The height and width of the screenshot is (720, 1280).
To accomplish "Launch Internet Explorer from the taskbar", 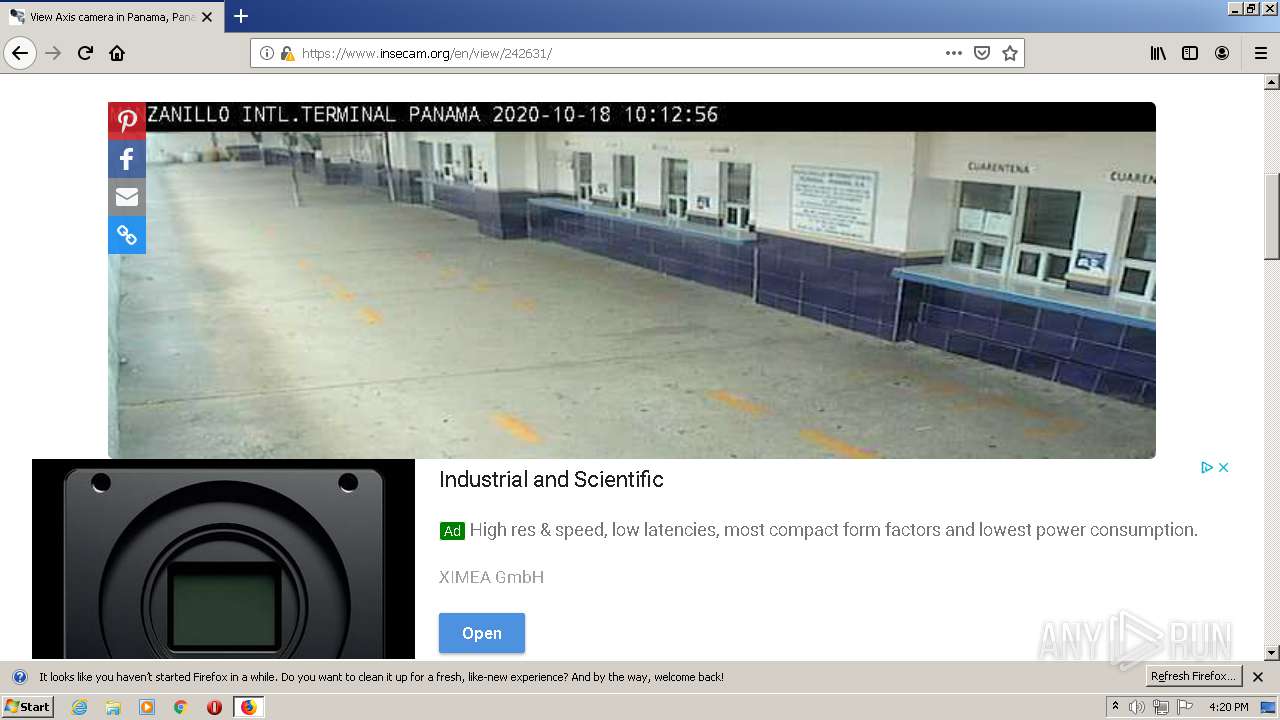I will tap(79, 707).
